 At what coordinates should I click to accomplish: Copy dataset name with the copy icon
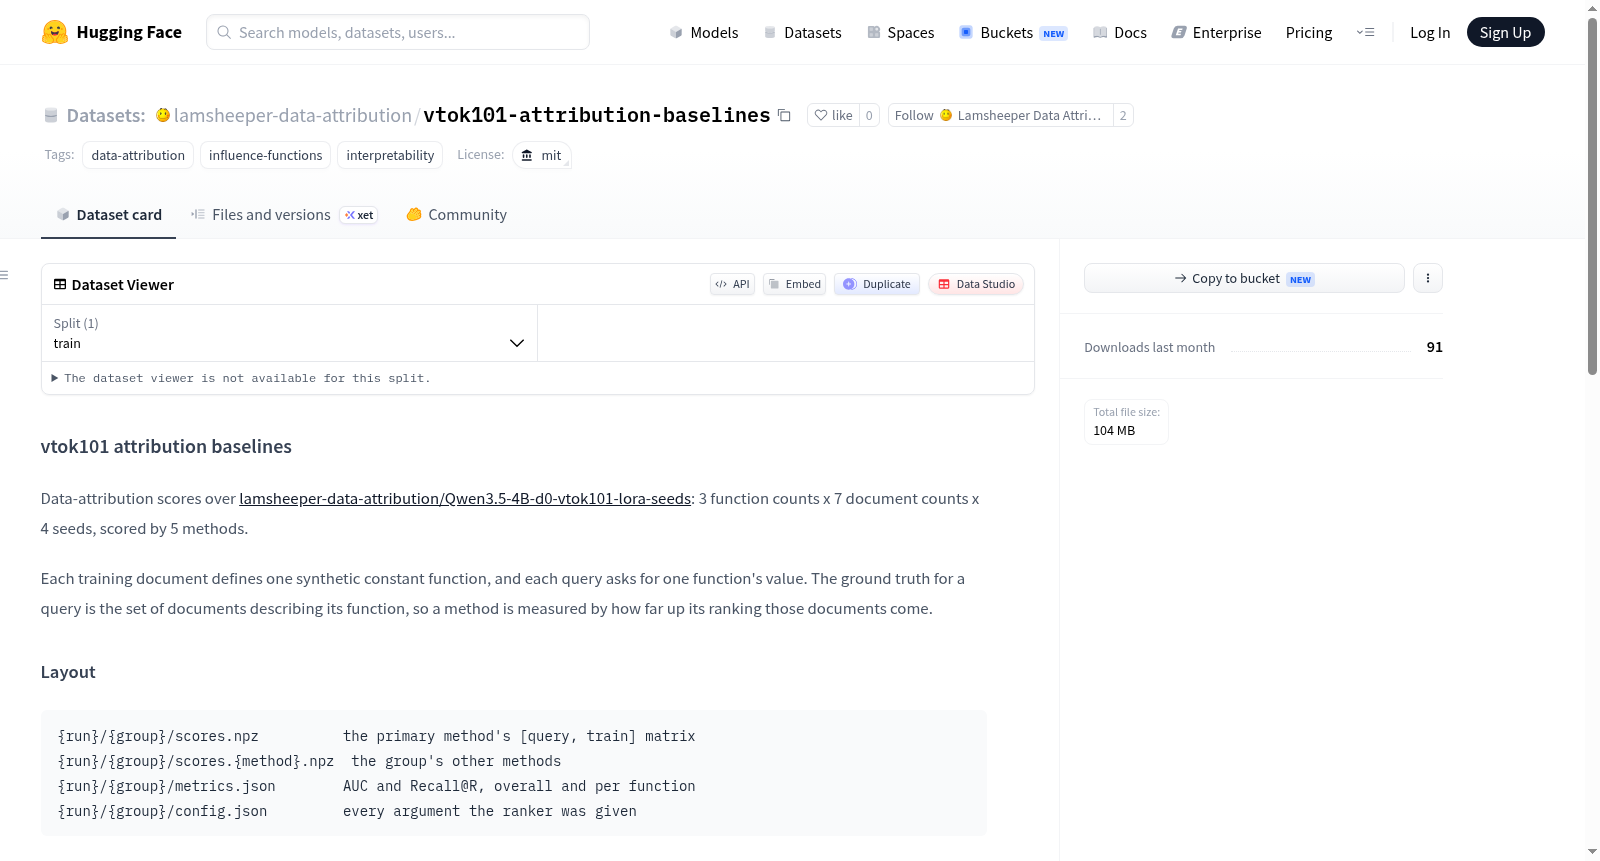(x=784, y=116)
